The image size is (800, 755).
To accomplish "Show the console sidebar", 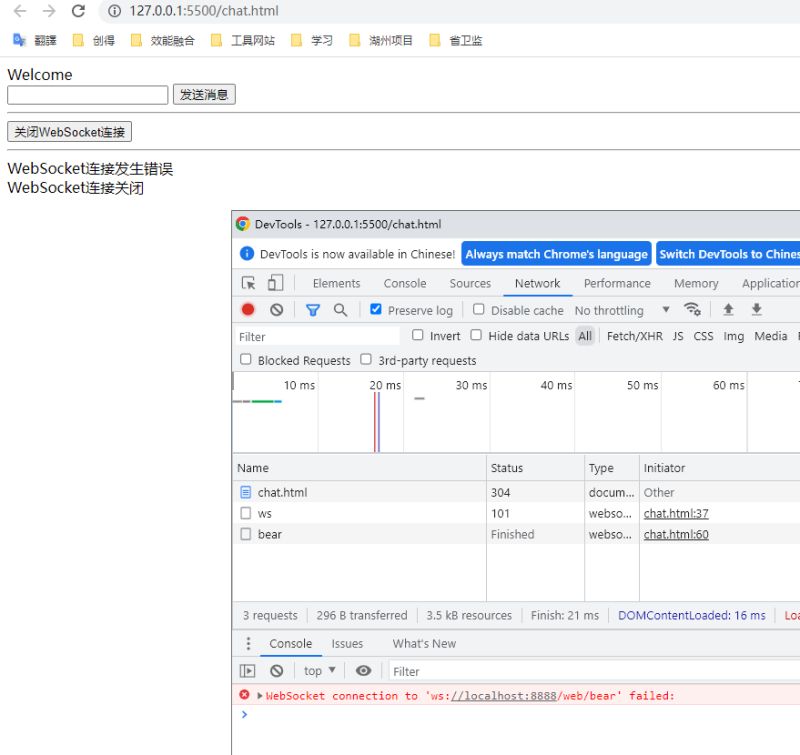I will (x=247, y=671).
